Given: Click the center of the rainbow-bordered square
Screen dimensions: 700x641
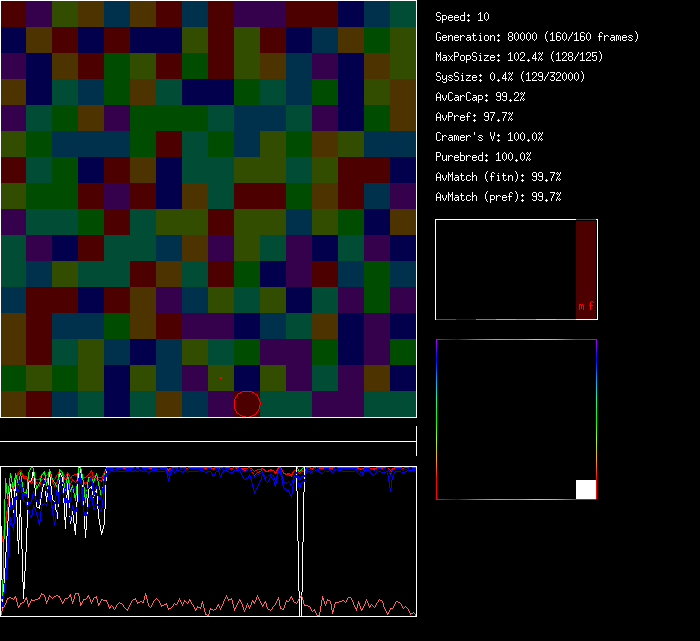Looking at the screenshot, I should [516, 419].
